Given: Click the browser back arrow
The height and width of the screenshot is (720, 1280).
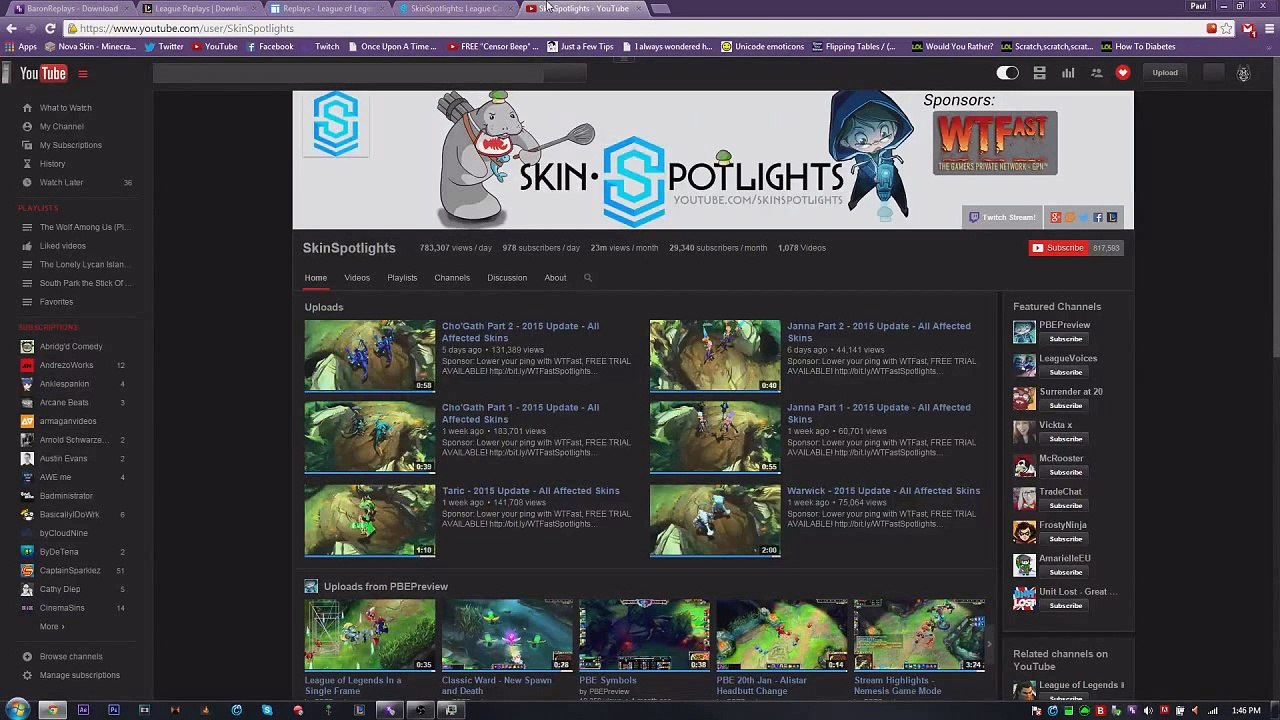Looking at the screenshot, I should [x=11, y=29].
